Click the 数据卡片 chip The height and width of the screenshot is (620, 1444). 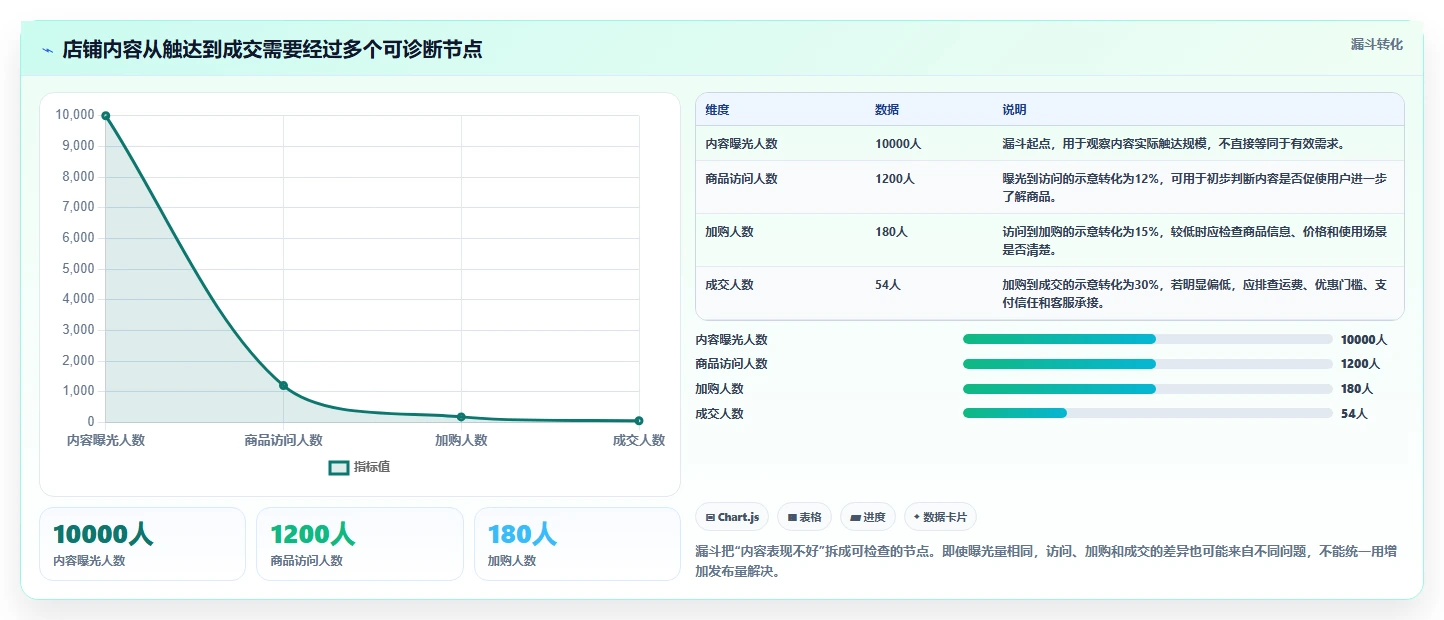pyautogui.click(x=940, y=517)
